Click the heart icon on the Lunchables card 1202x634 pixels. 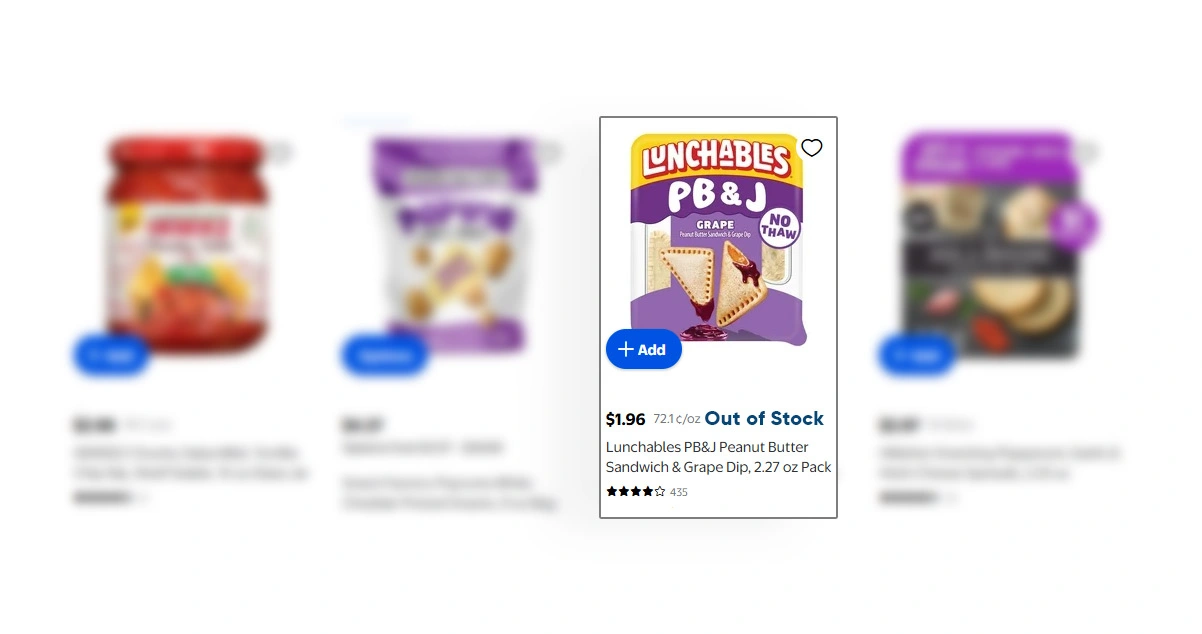tap(812, 148)
